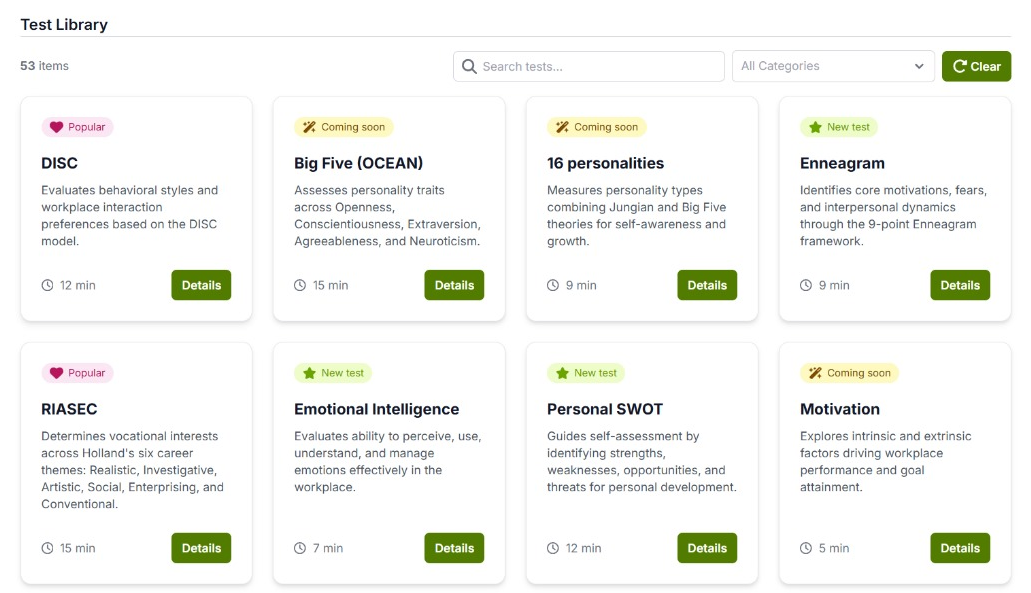Click the wand icon on Motivation card

coord(815,373)
